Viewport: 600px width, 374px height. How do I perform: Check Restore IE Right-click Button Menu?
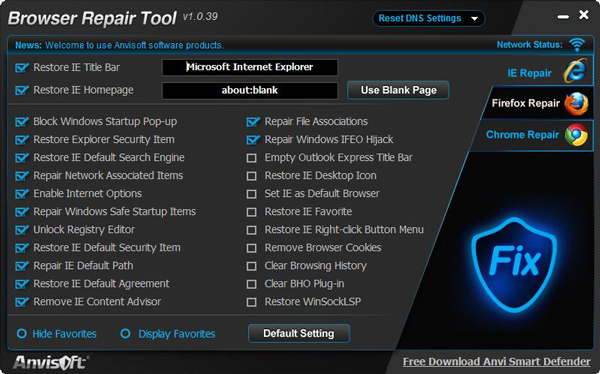[x=251, y=230]
